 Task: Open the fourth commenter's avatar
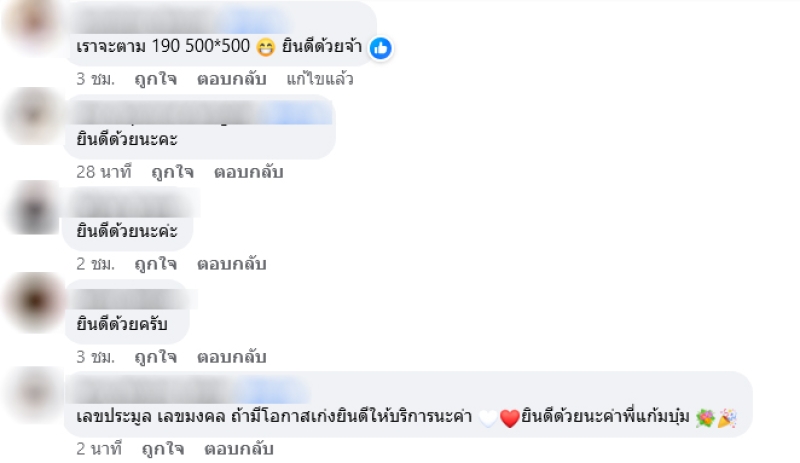34,301
